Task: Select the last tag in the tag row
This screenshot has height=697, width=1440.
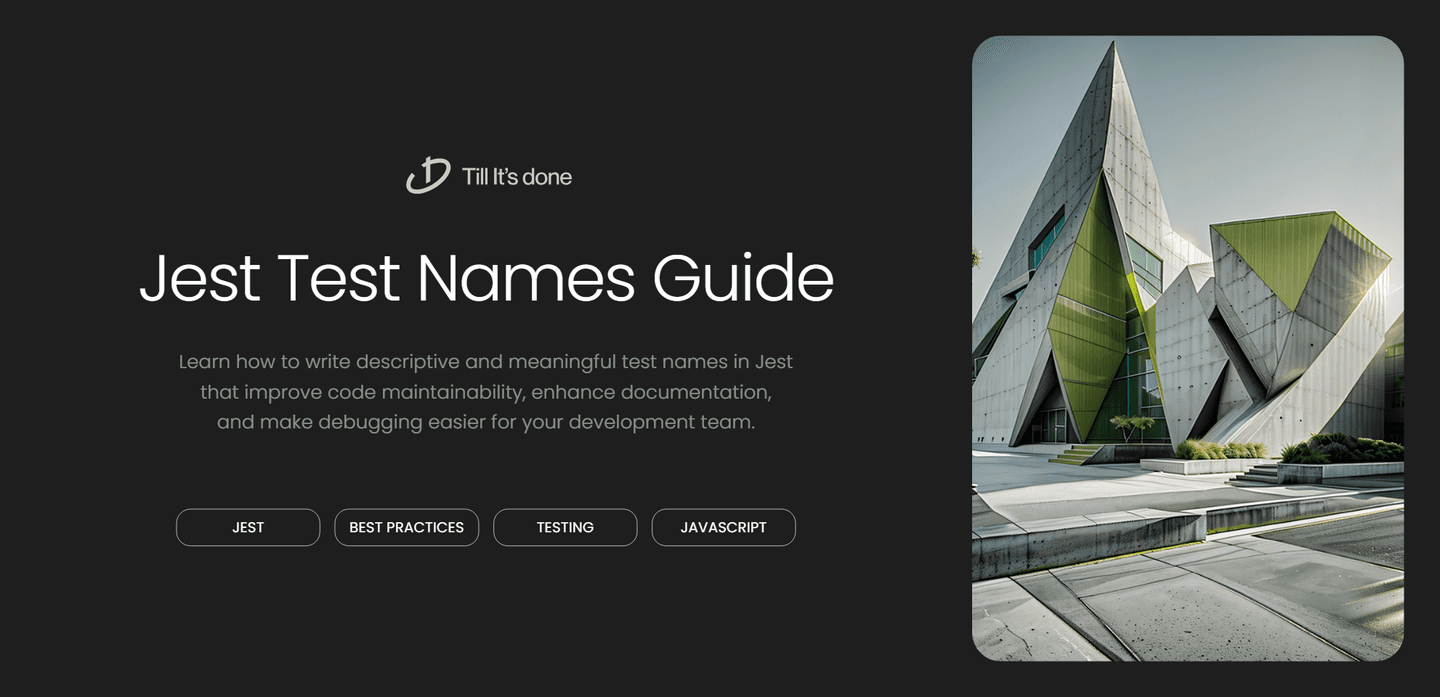Action: click(x=723, y=527)
